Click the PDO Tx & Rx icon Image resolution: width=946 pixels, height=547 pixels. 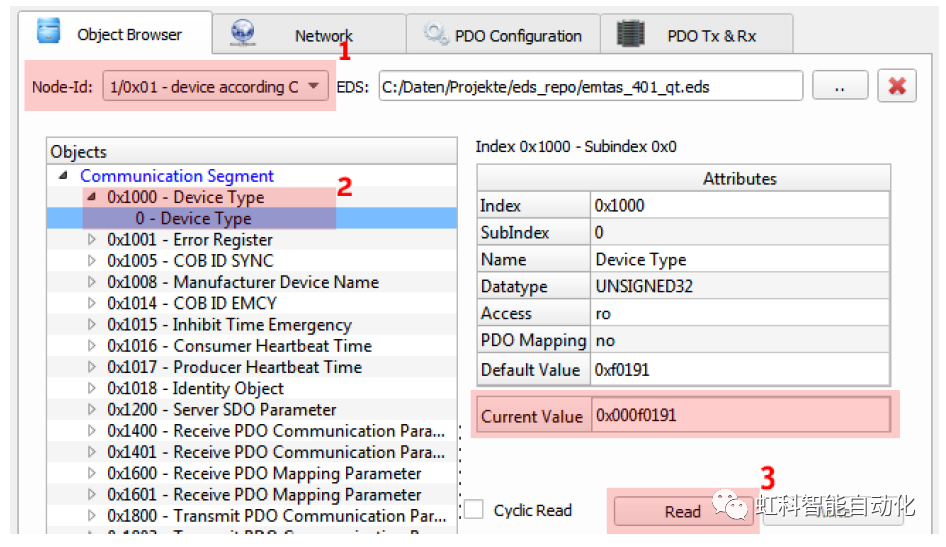coord(630,34)
